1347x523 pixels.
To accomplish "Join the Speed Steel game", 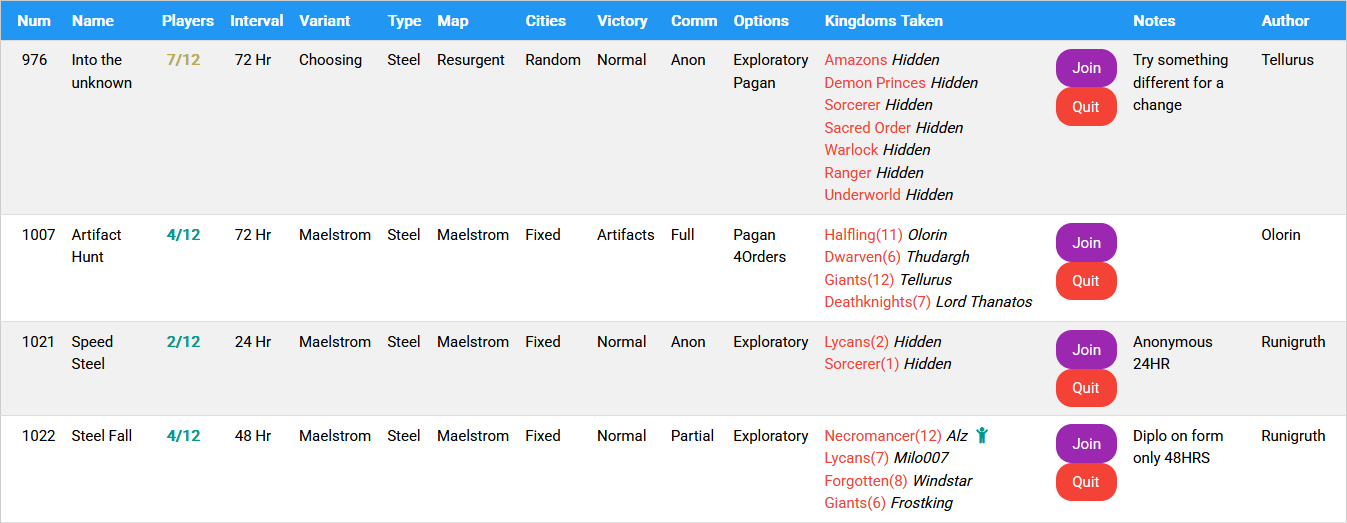I will click(x=1086, y=350).
